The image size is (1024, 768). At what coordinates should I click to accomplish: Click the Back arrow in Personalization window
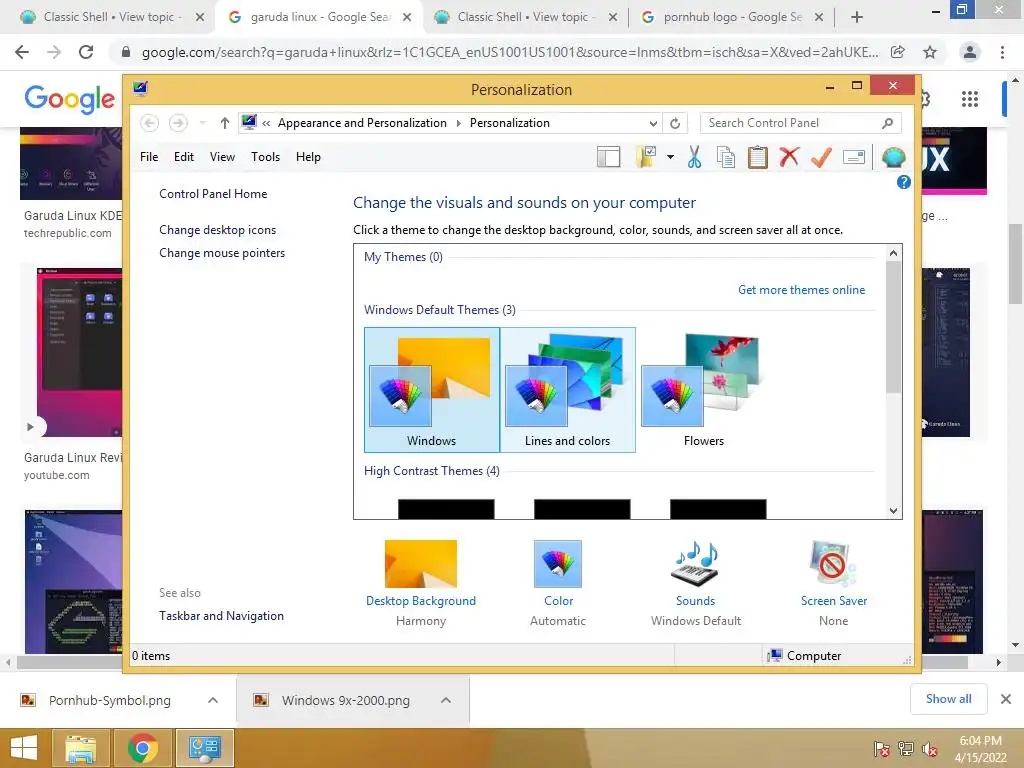[149, 123]
